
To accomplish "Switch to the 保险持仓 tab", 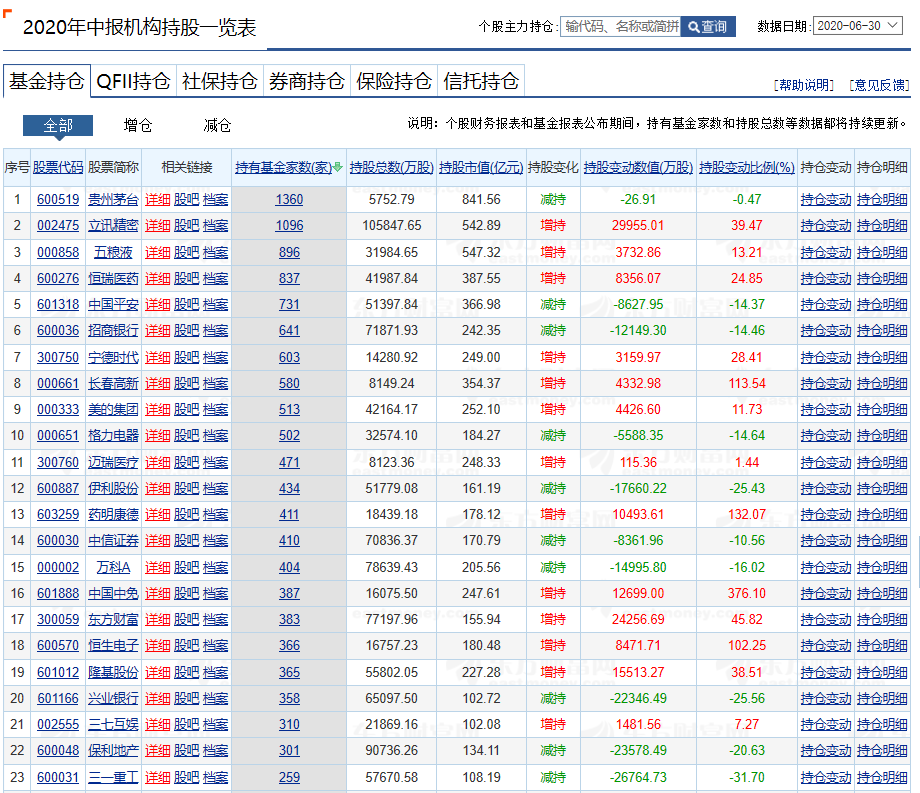I will click(394, 81).
